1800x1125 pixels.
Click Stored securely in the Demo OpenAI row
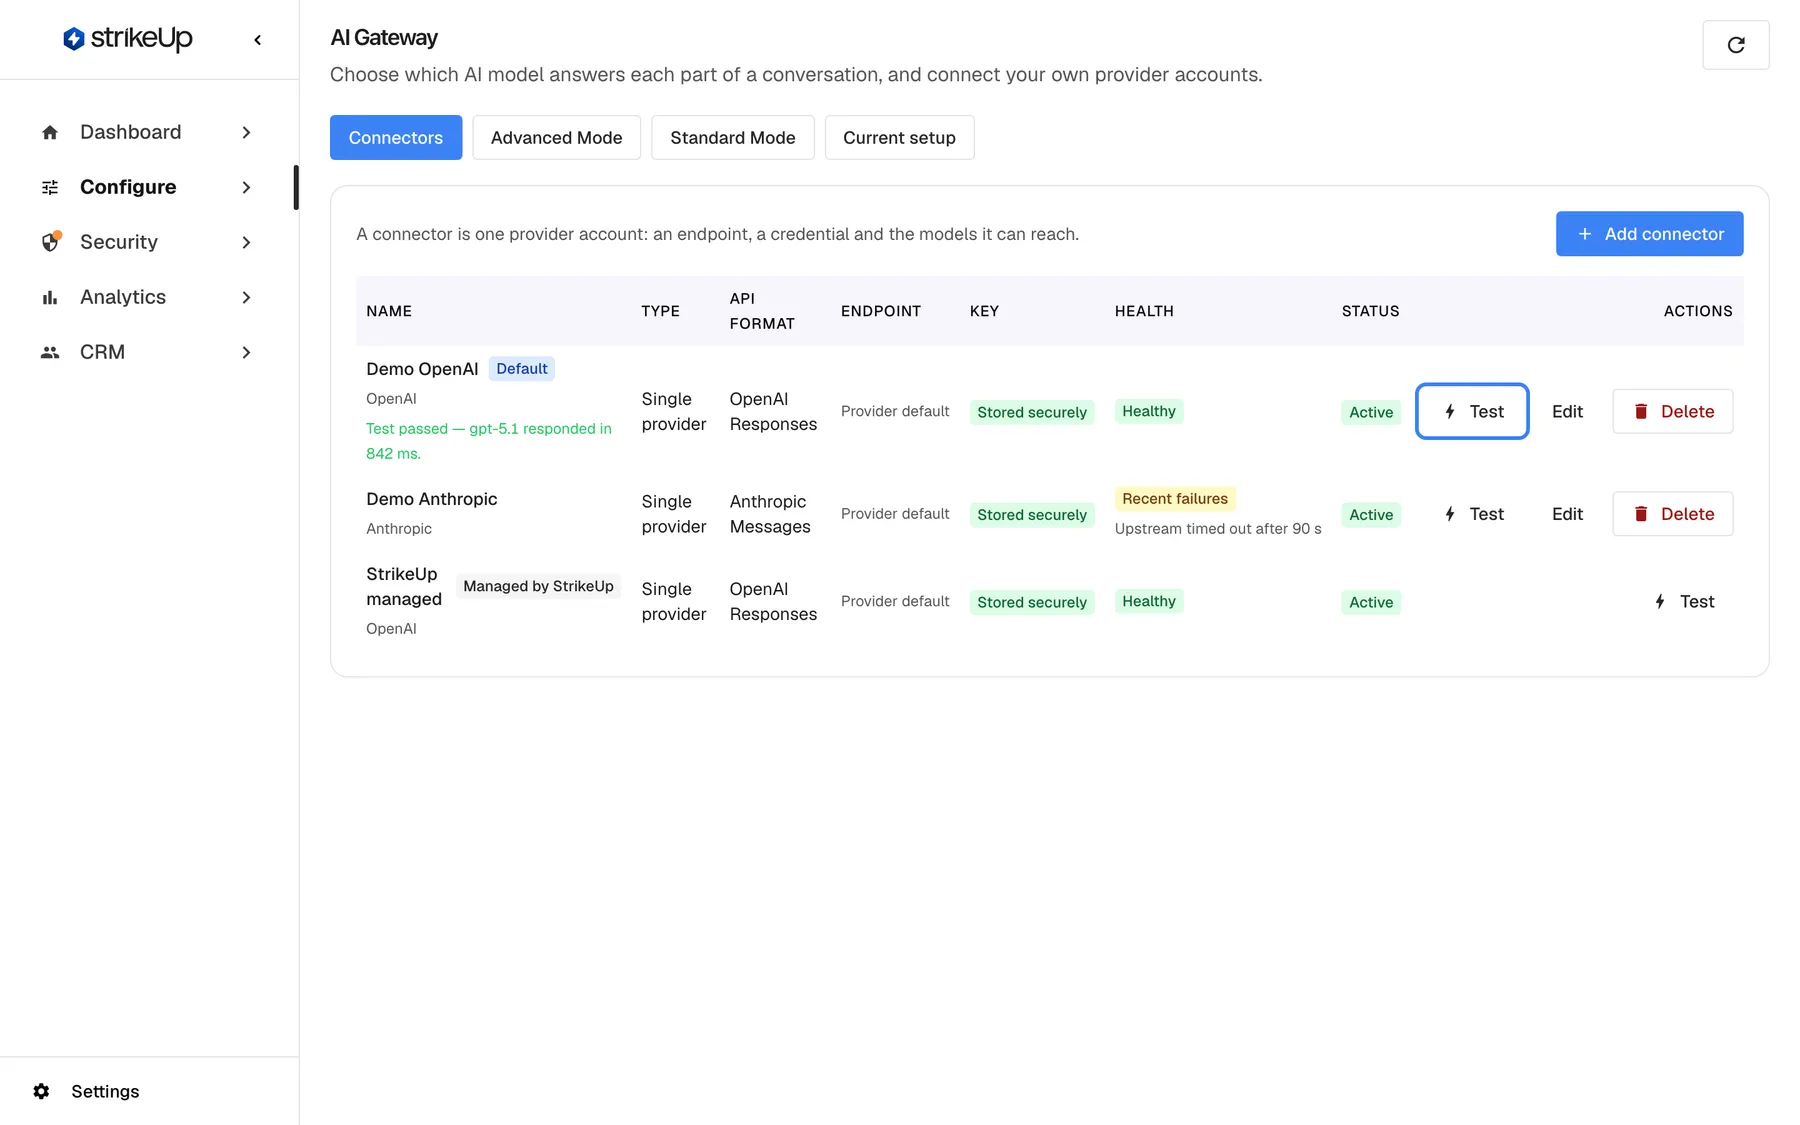coord(1032,412)
